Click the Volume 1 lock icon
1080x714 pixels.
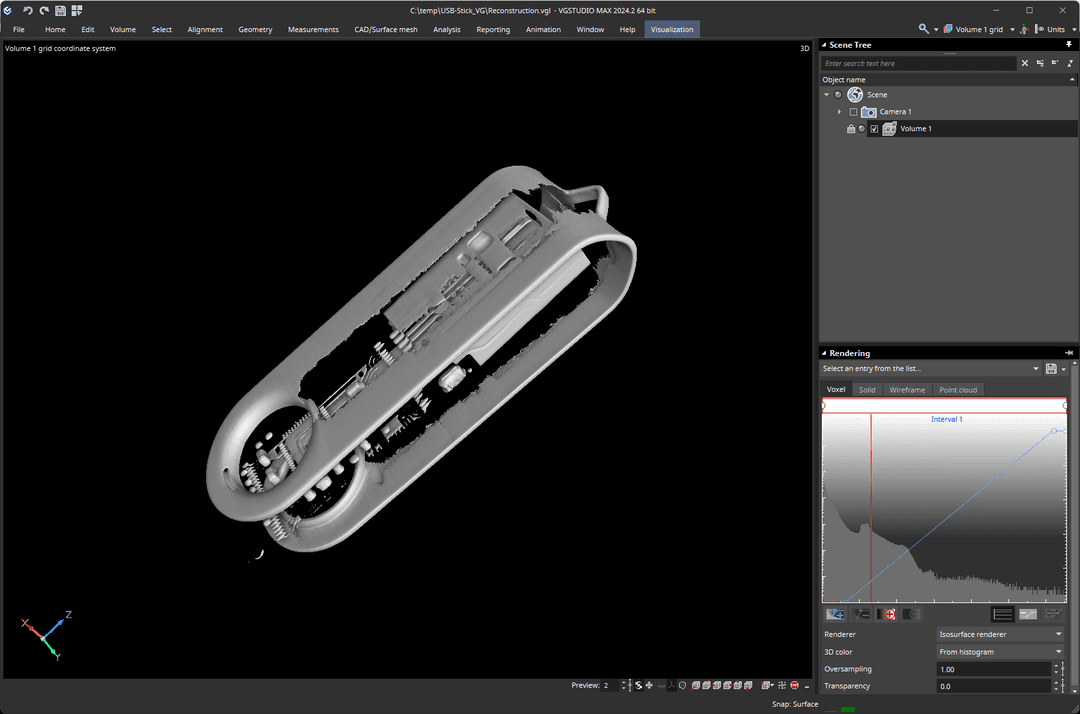pos(851,129)
